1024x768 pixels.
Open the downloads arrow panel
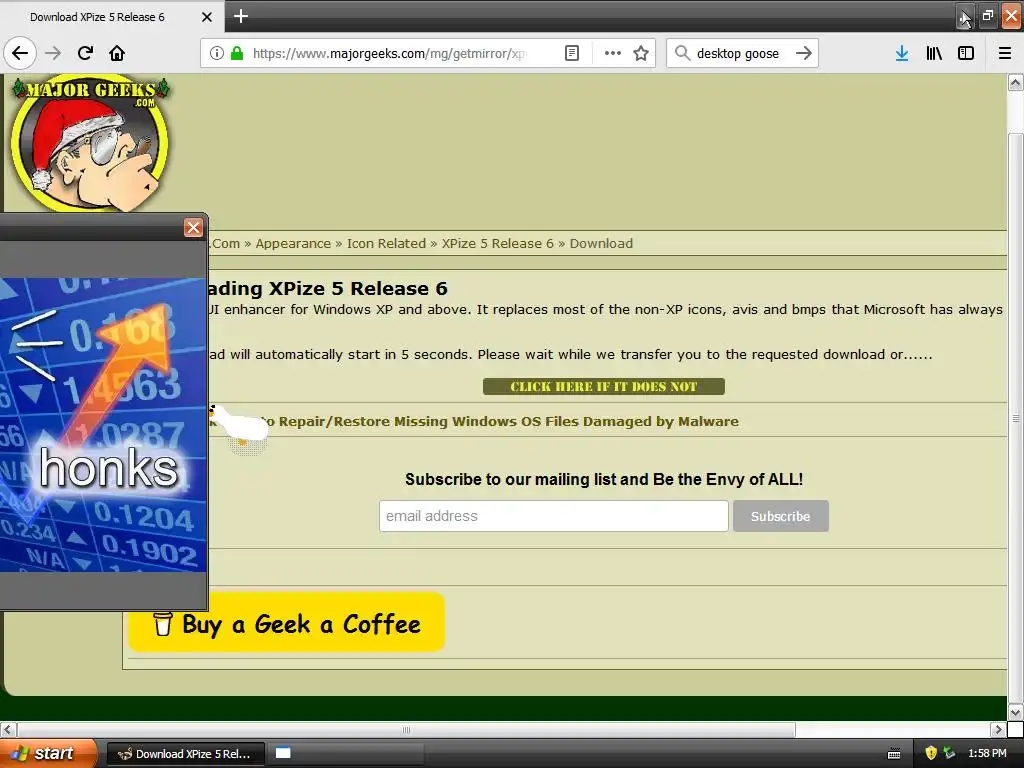tap(901, 53)
